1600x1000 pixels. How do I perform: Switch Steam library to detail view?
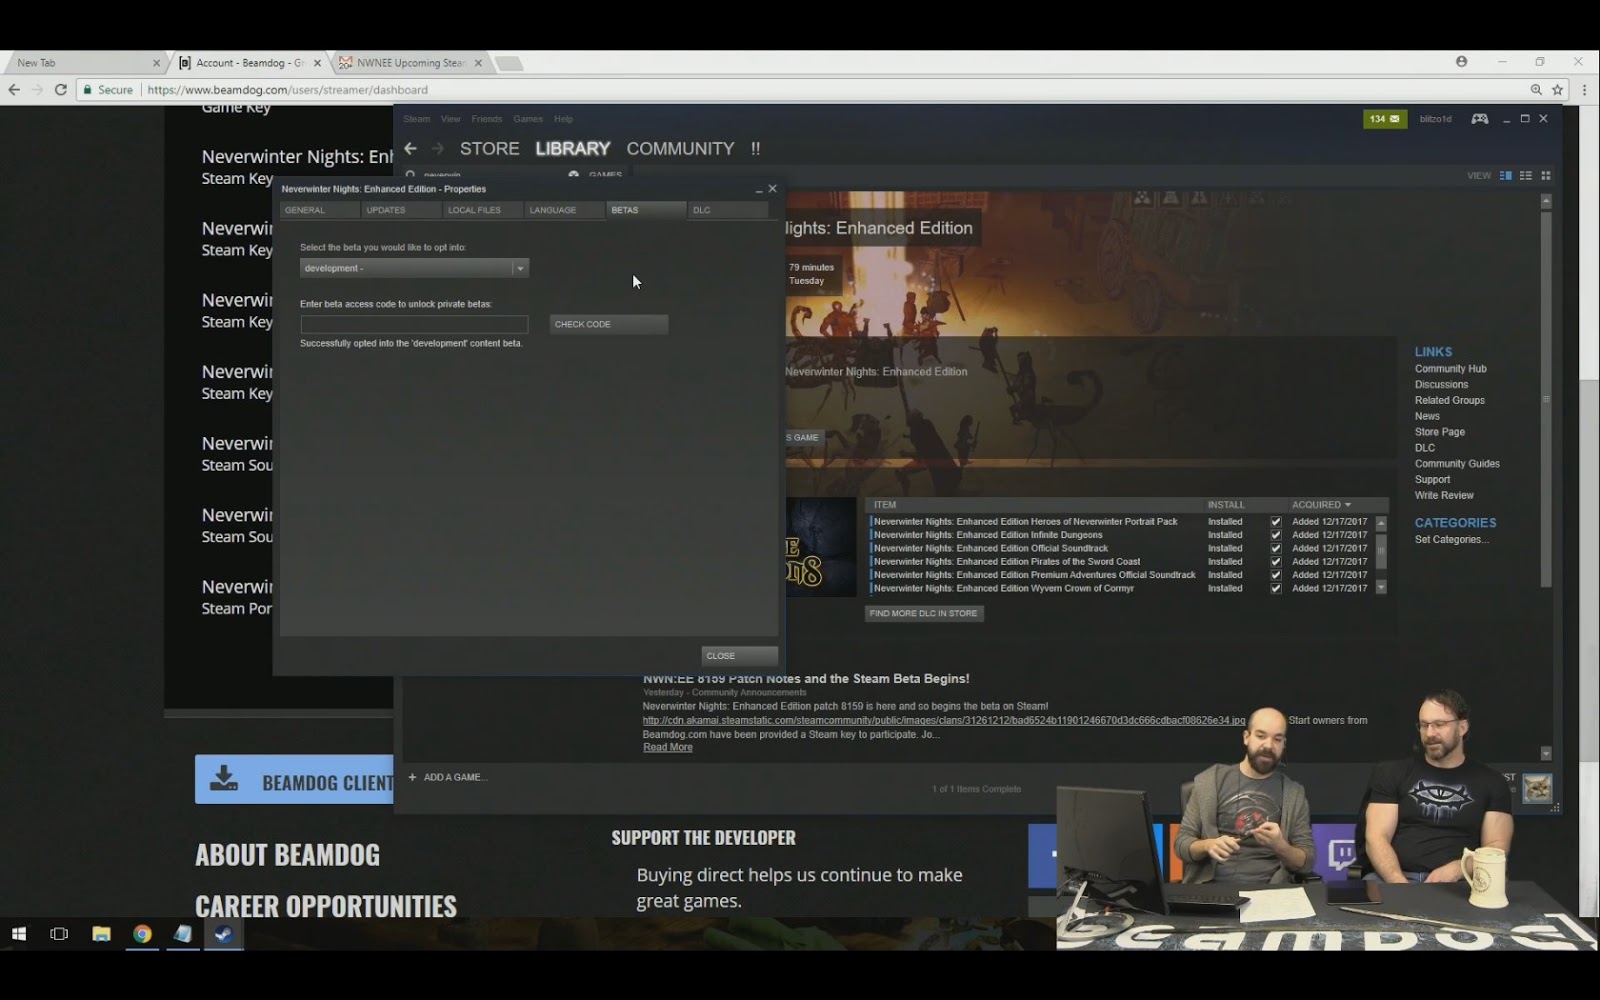[x=1505, y=176]
